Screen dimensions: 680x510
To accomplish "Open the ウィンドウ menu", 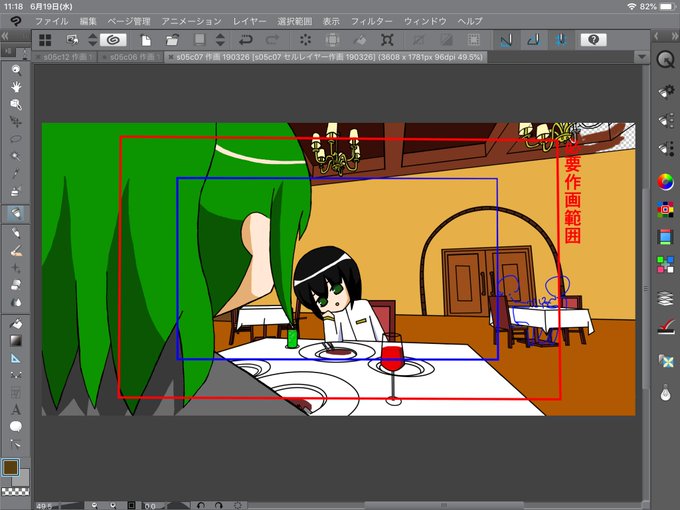I will 425,21.
